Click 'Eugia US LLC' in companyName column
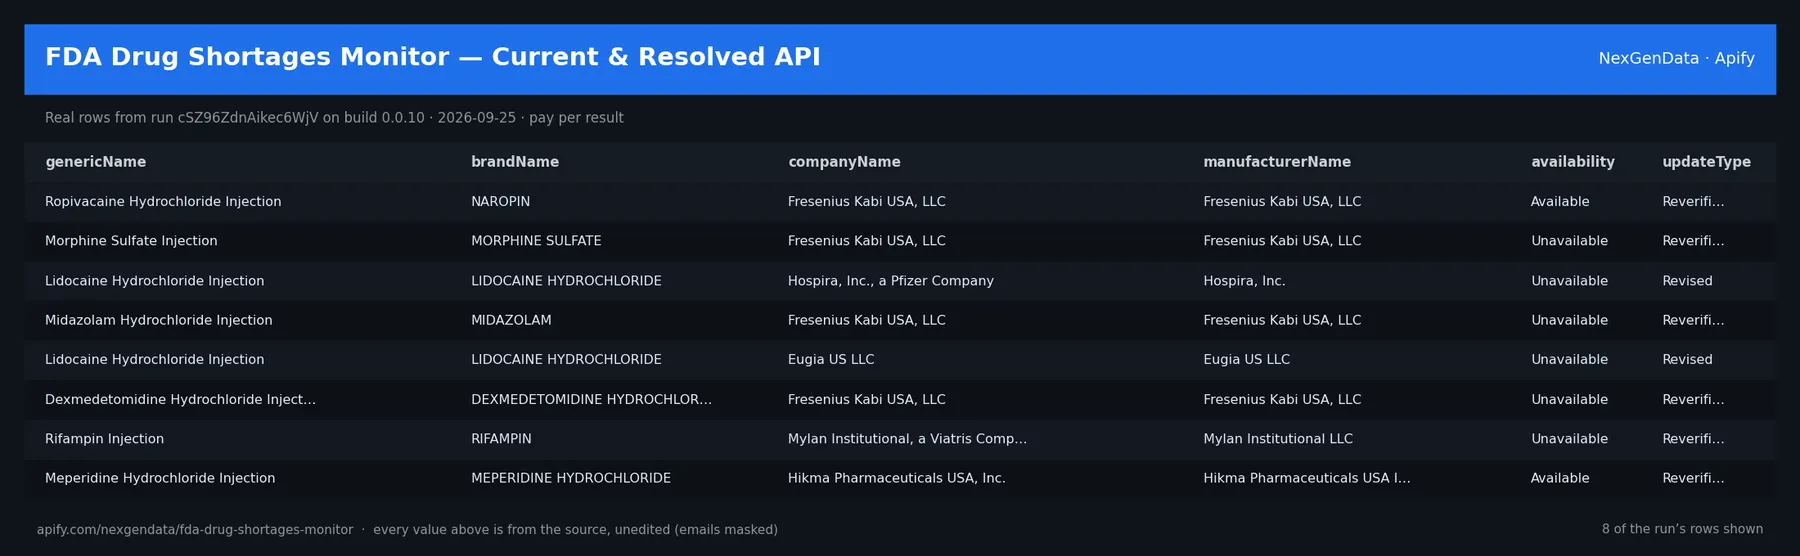Image resolution: width=1800 pixels, height=556 pixels. click(x=830, y=360)
